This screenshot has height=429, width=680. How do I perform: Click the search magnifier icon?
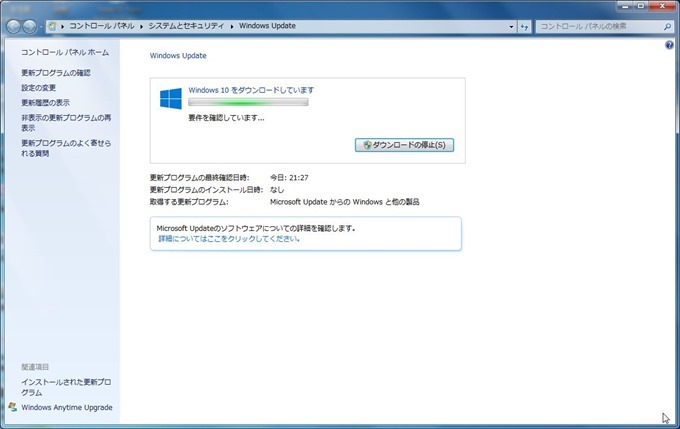[667, 26]
